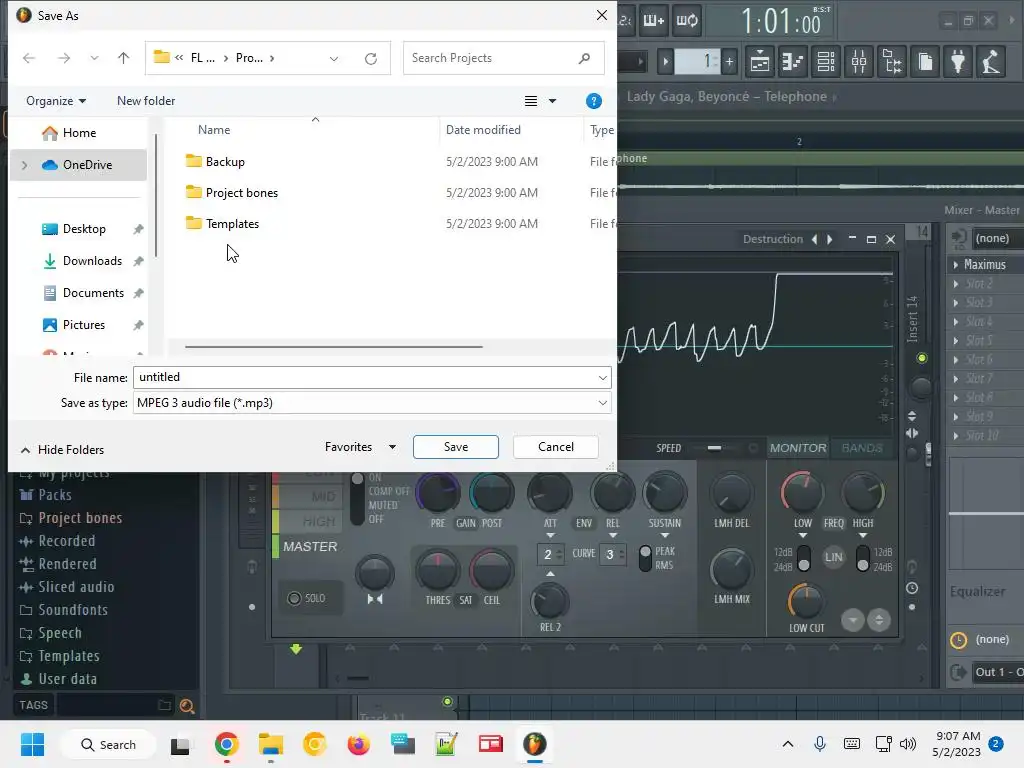This screenshot has height=768, width=1024.
Task: Open the Project bones folder
Action: [241, 193]
